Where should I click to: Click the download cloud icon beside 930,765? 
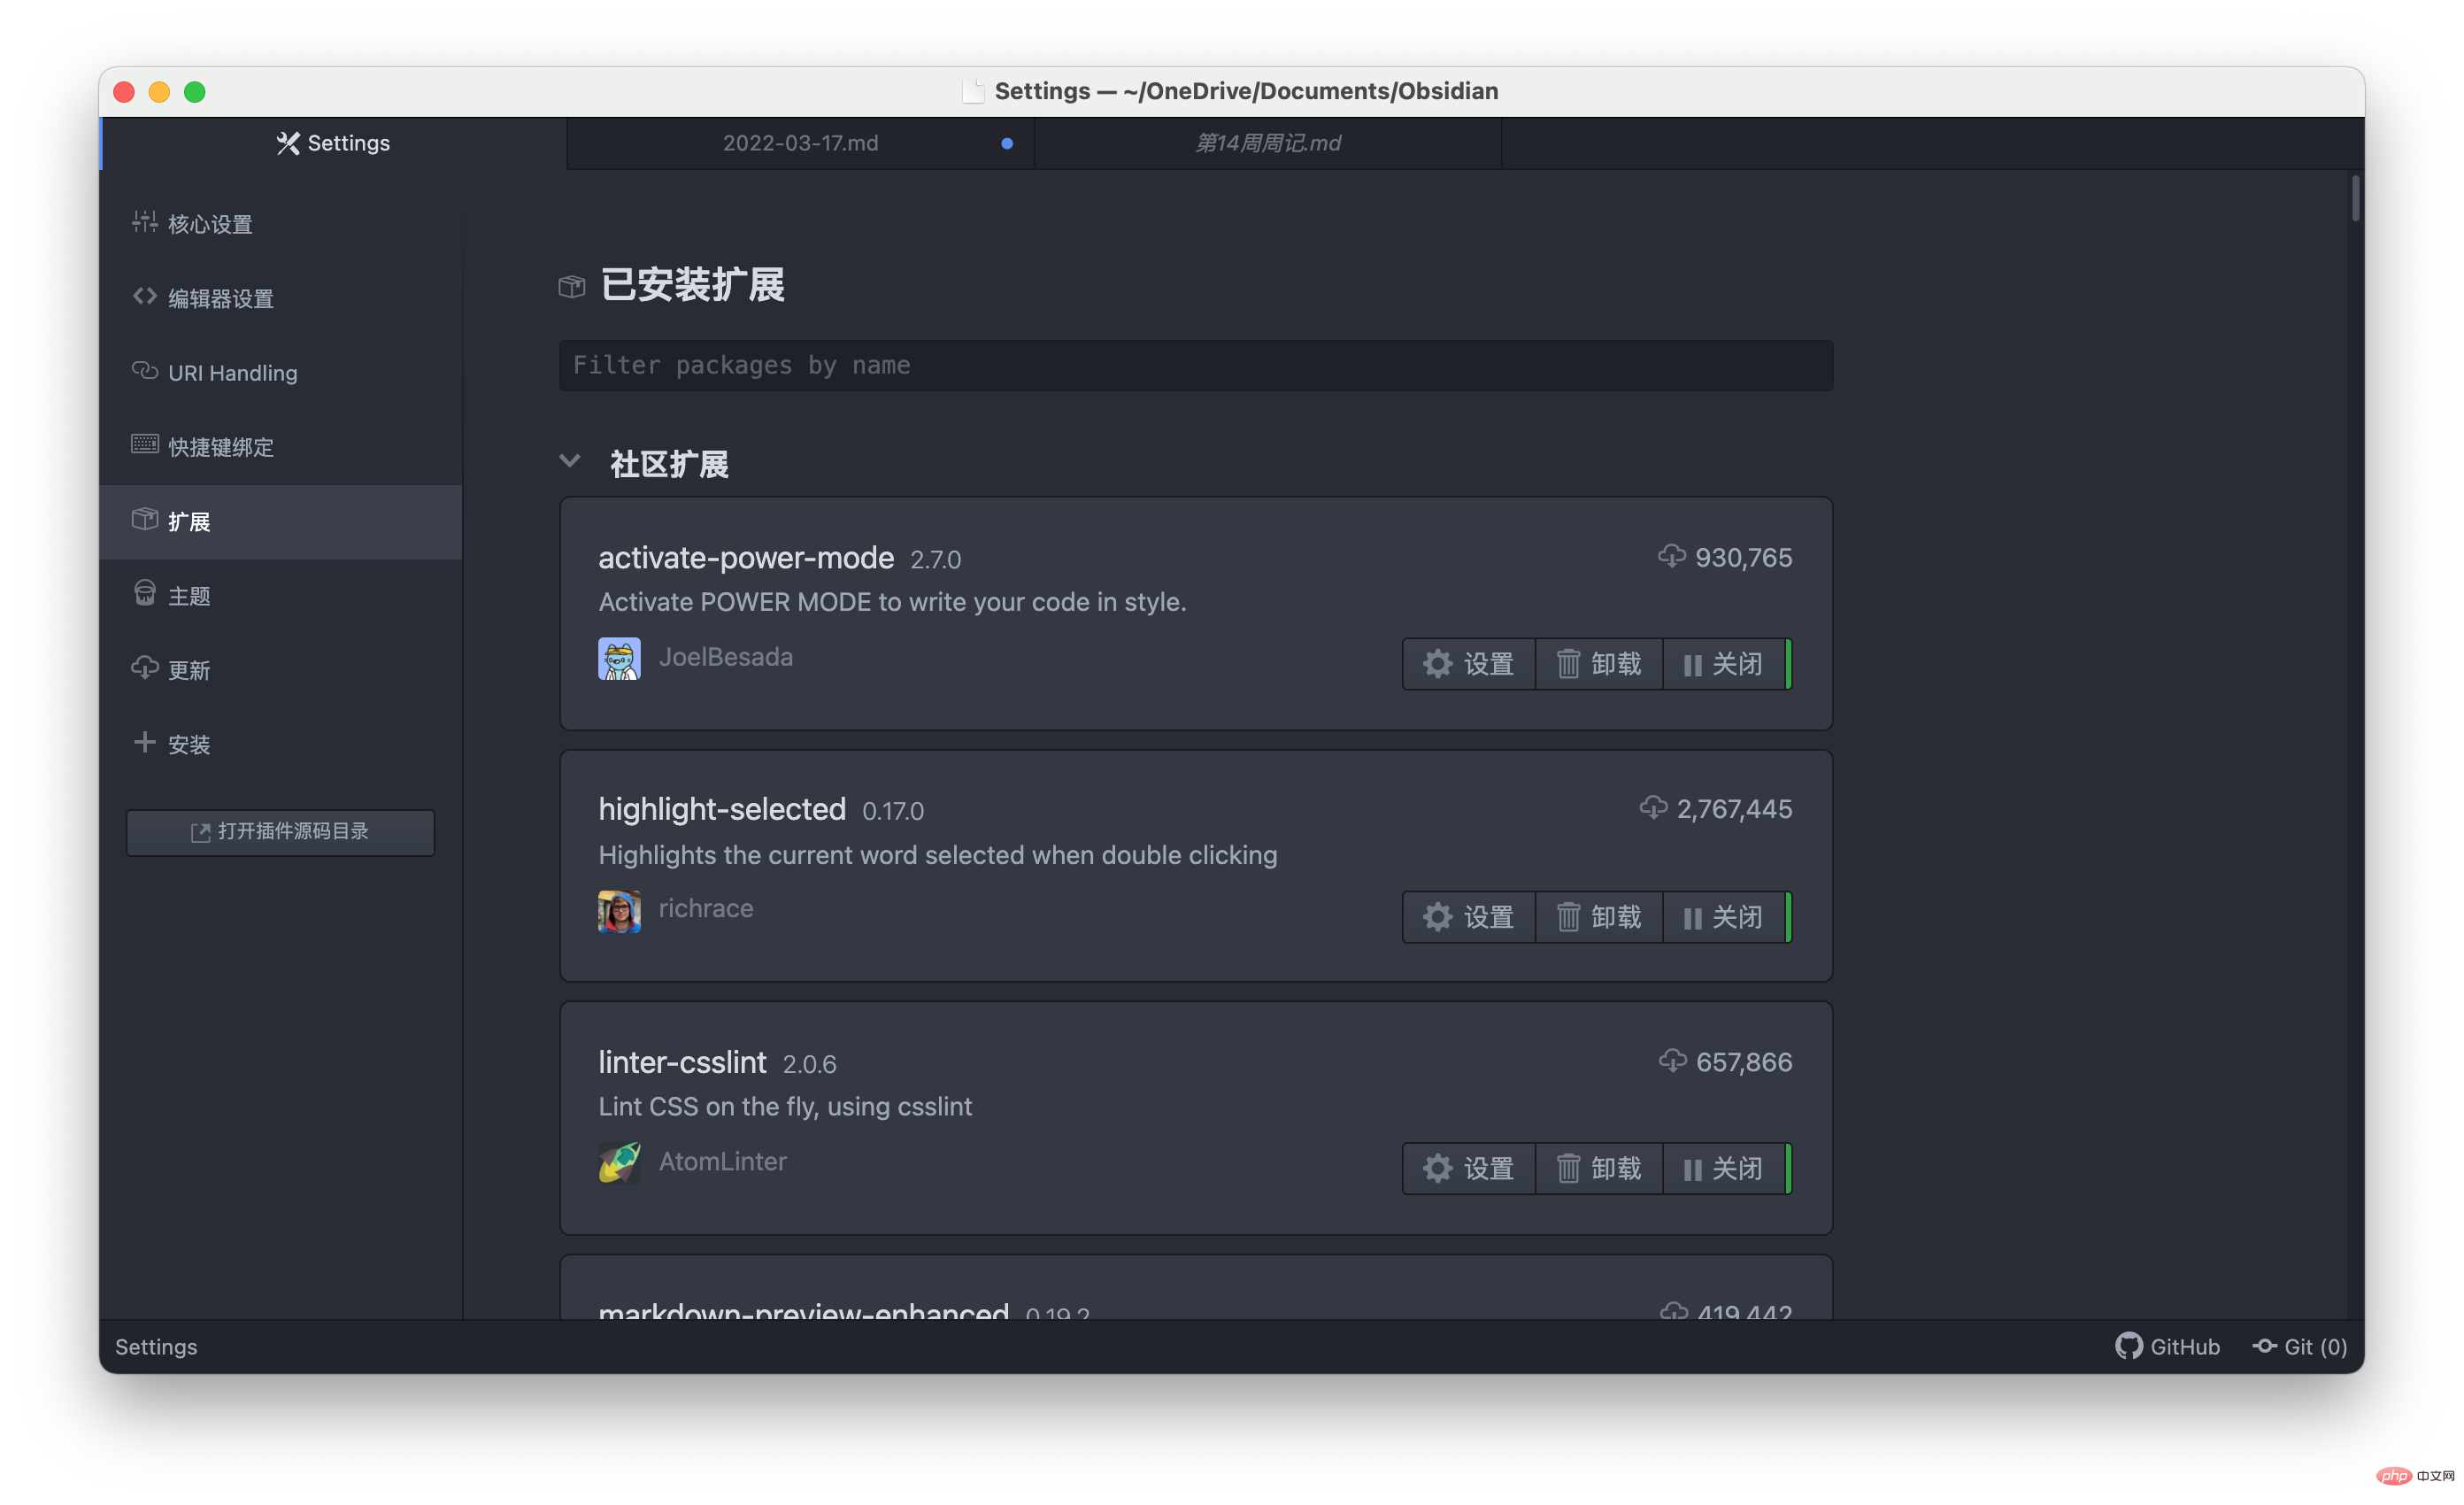[x=1671, y=556]
